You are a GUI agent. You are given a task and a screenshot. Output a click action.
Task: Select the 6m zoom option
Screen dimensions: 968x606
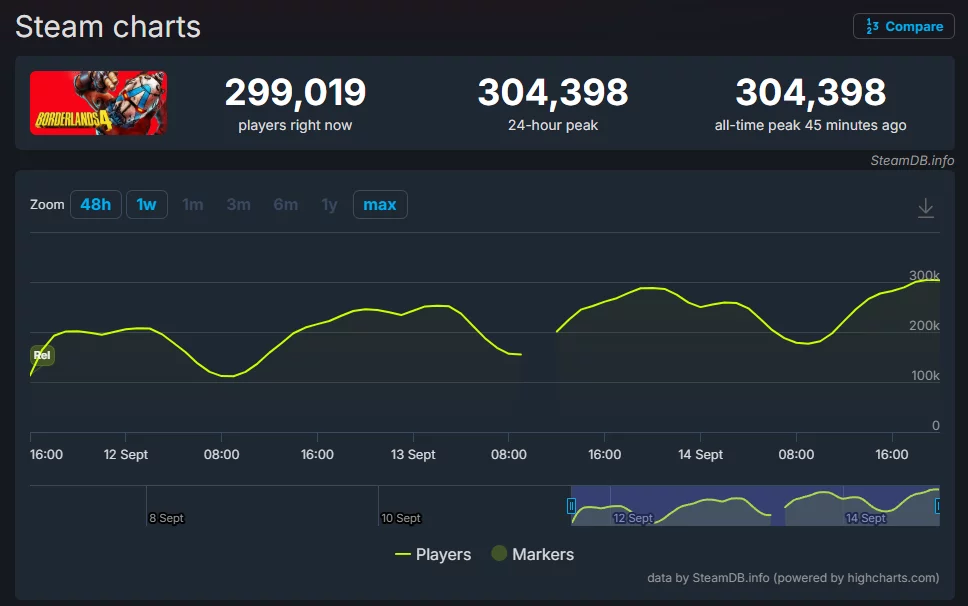click(285, 204)
